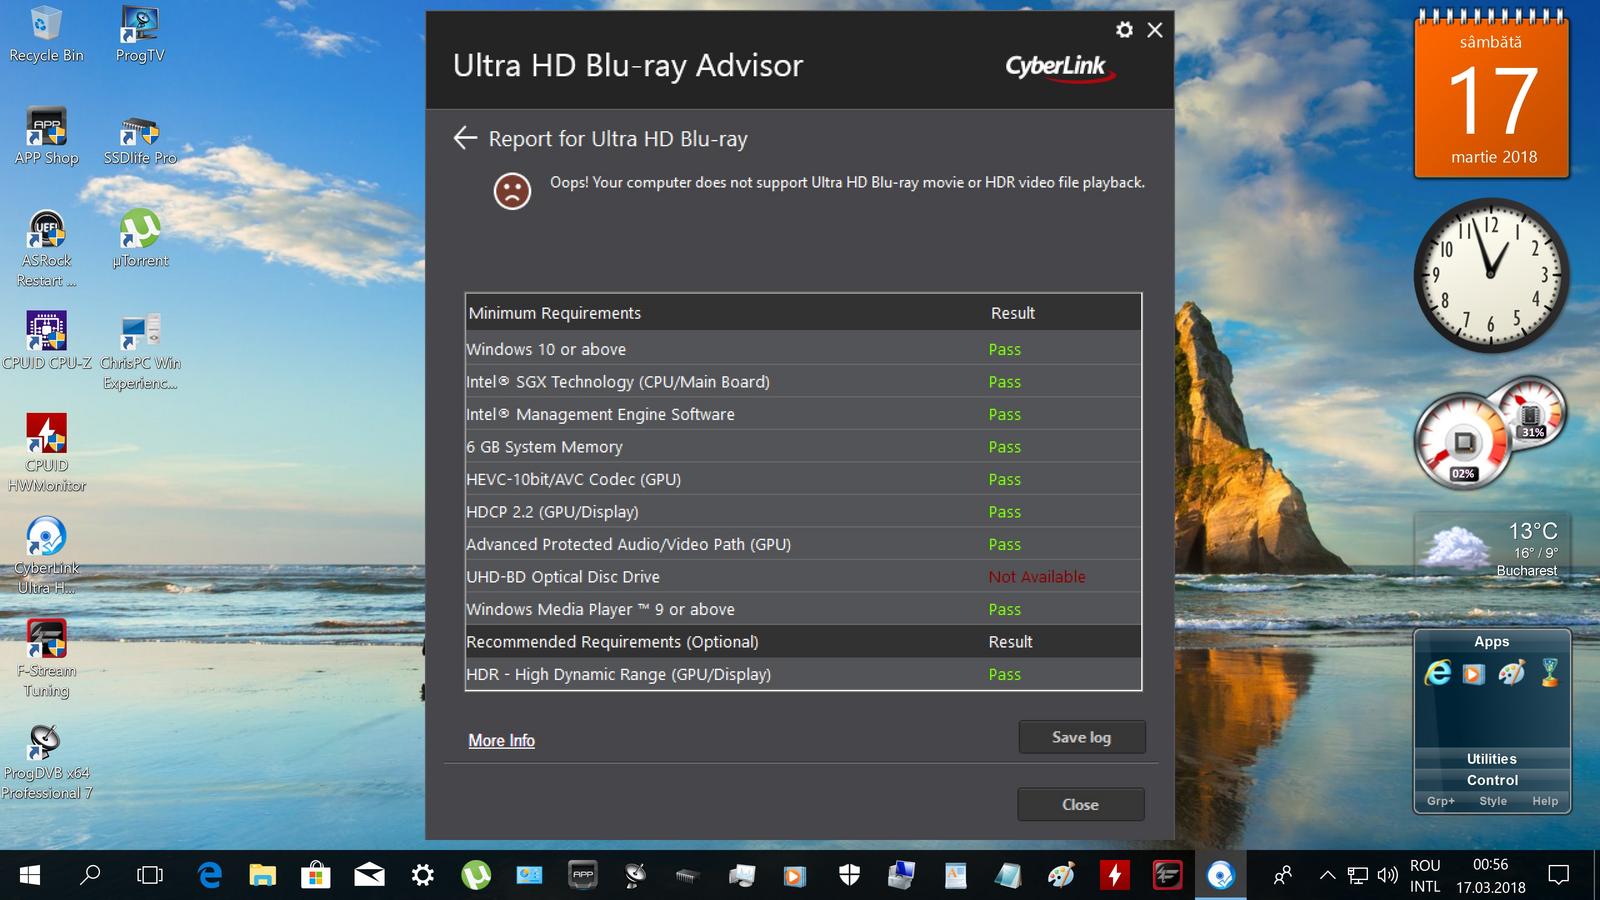
Task: Select the CyberLink Ultra HD desktop icon
Action: point(46,557)
